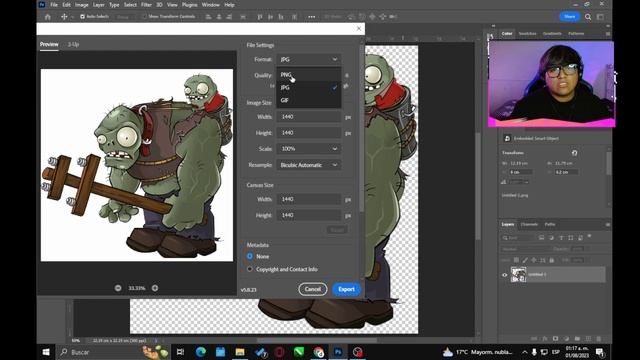Click the search magnifier icon near Share

tap(588, 17)
